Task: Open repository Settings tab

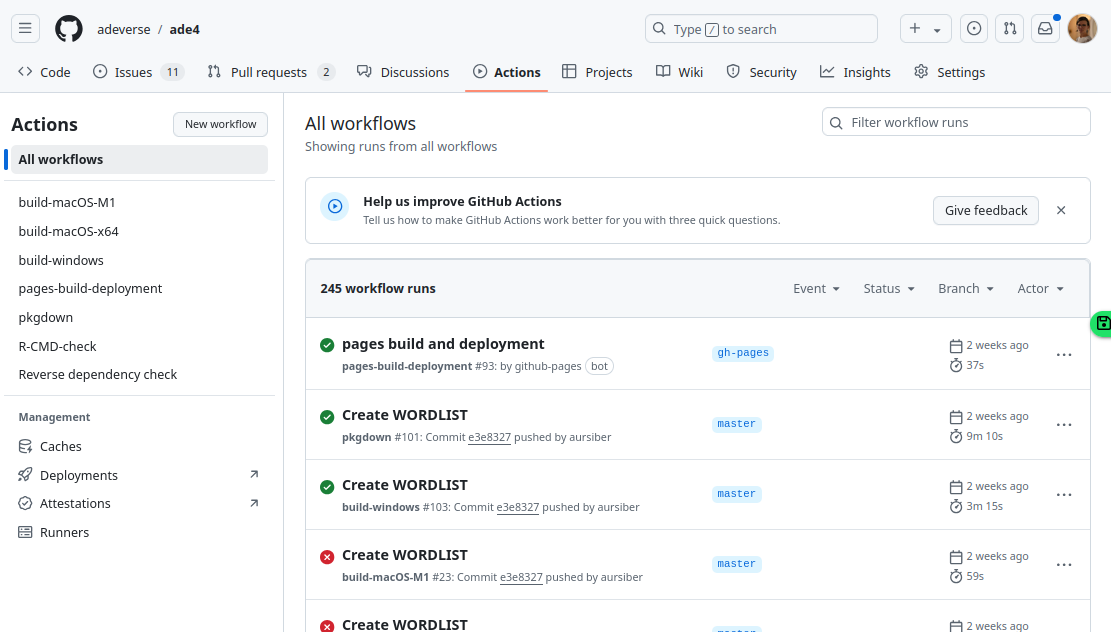Action: 949,72
